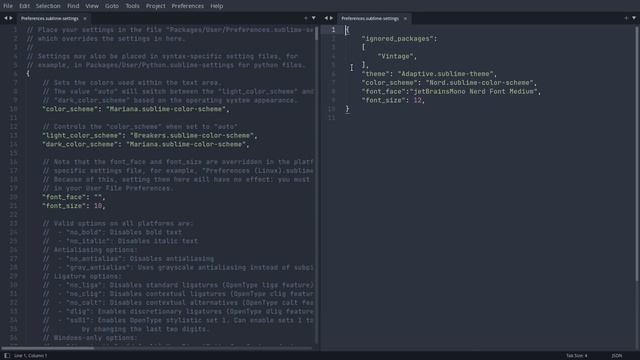Viewport: 640px width, 360px height.
Task: Click "Adaptive.sublime-theme" value
Action: 445,74
